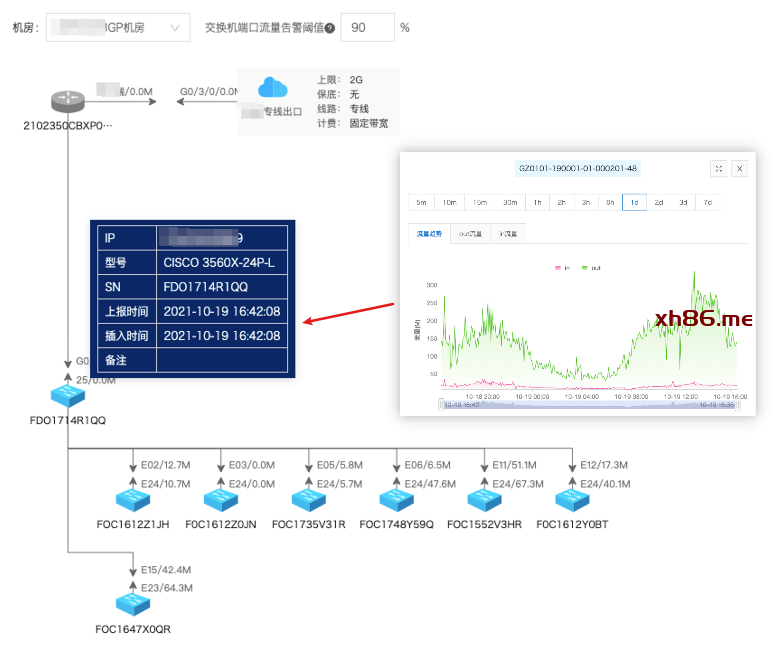Viewport: 783px width, 652px height.
Task: Toggle the 'out' series in chart legend
Action: tap(591, 268)
